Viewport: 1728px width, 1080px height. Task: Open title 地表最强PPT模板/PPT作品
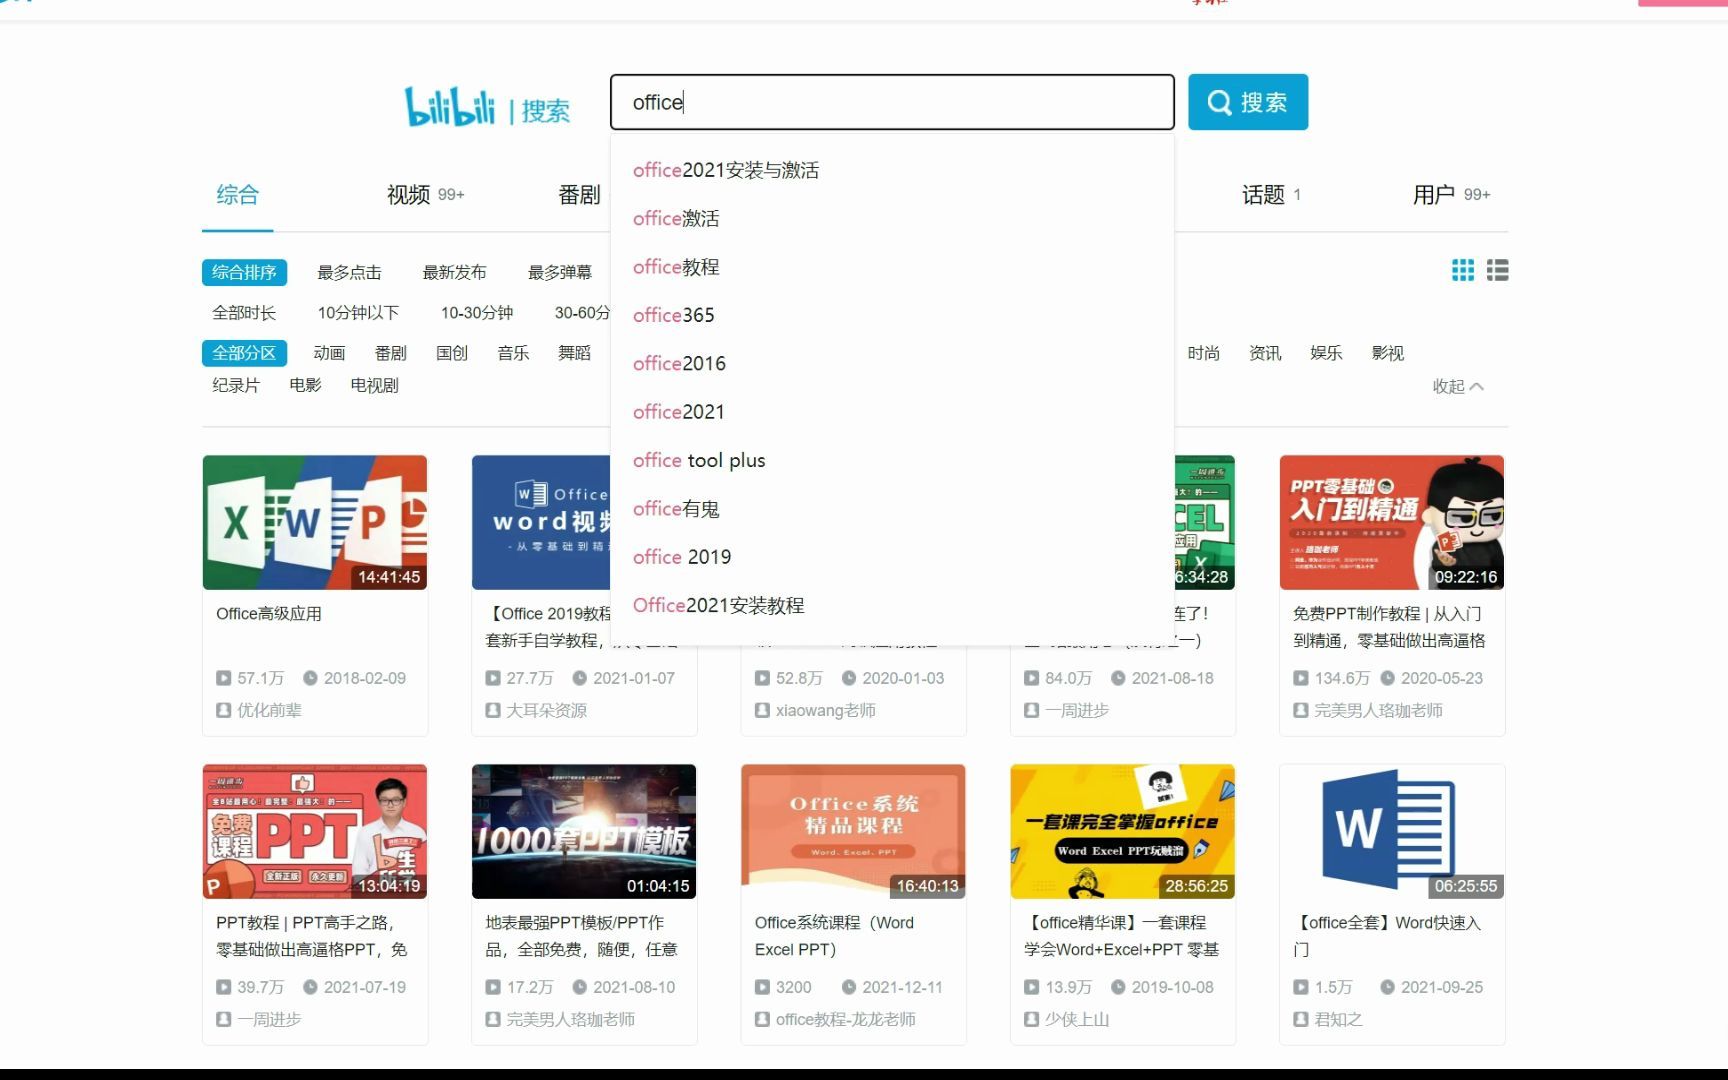pos(581,936)
